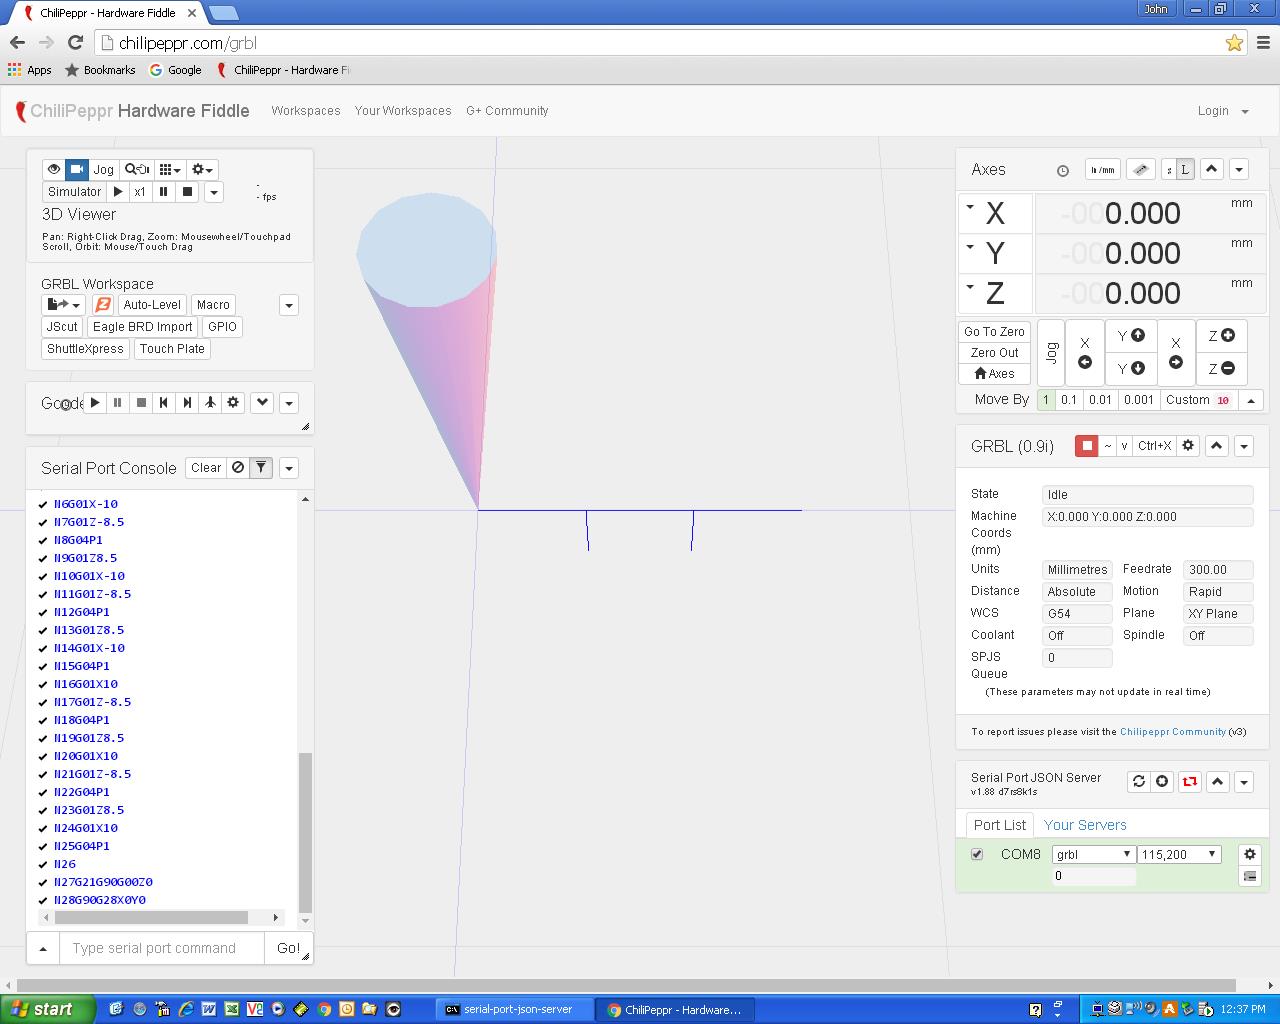Toggle the COM8 port checkbox

(x=977, y=854)
